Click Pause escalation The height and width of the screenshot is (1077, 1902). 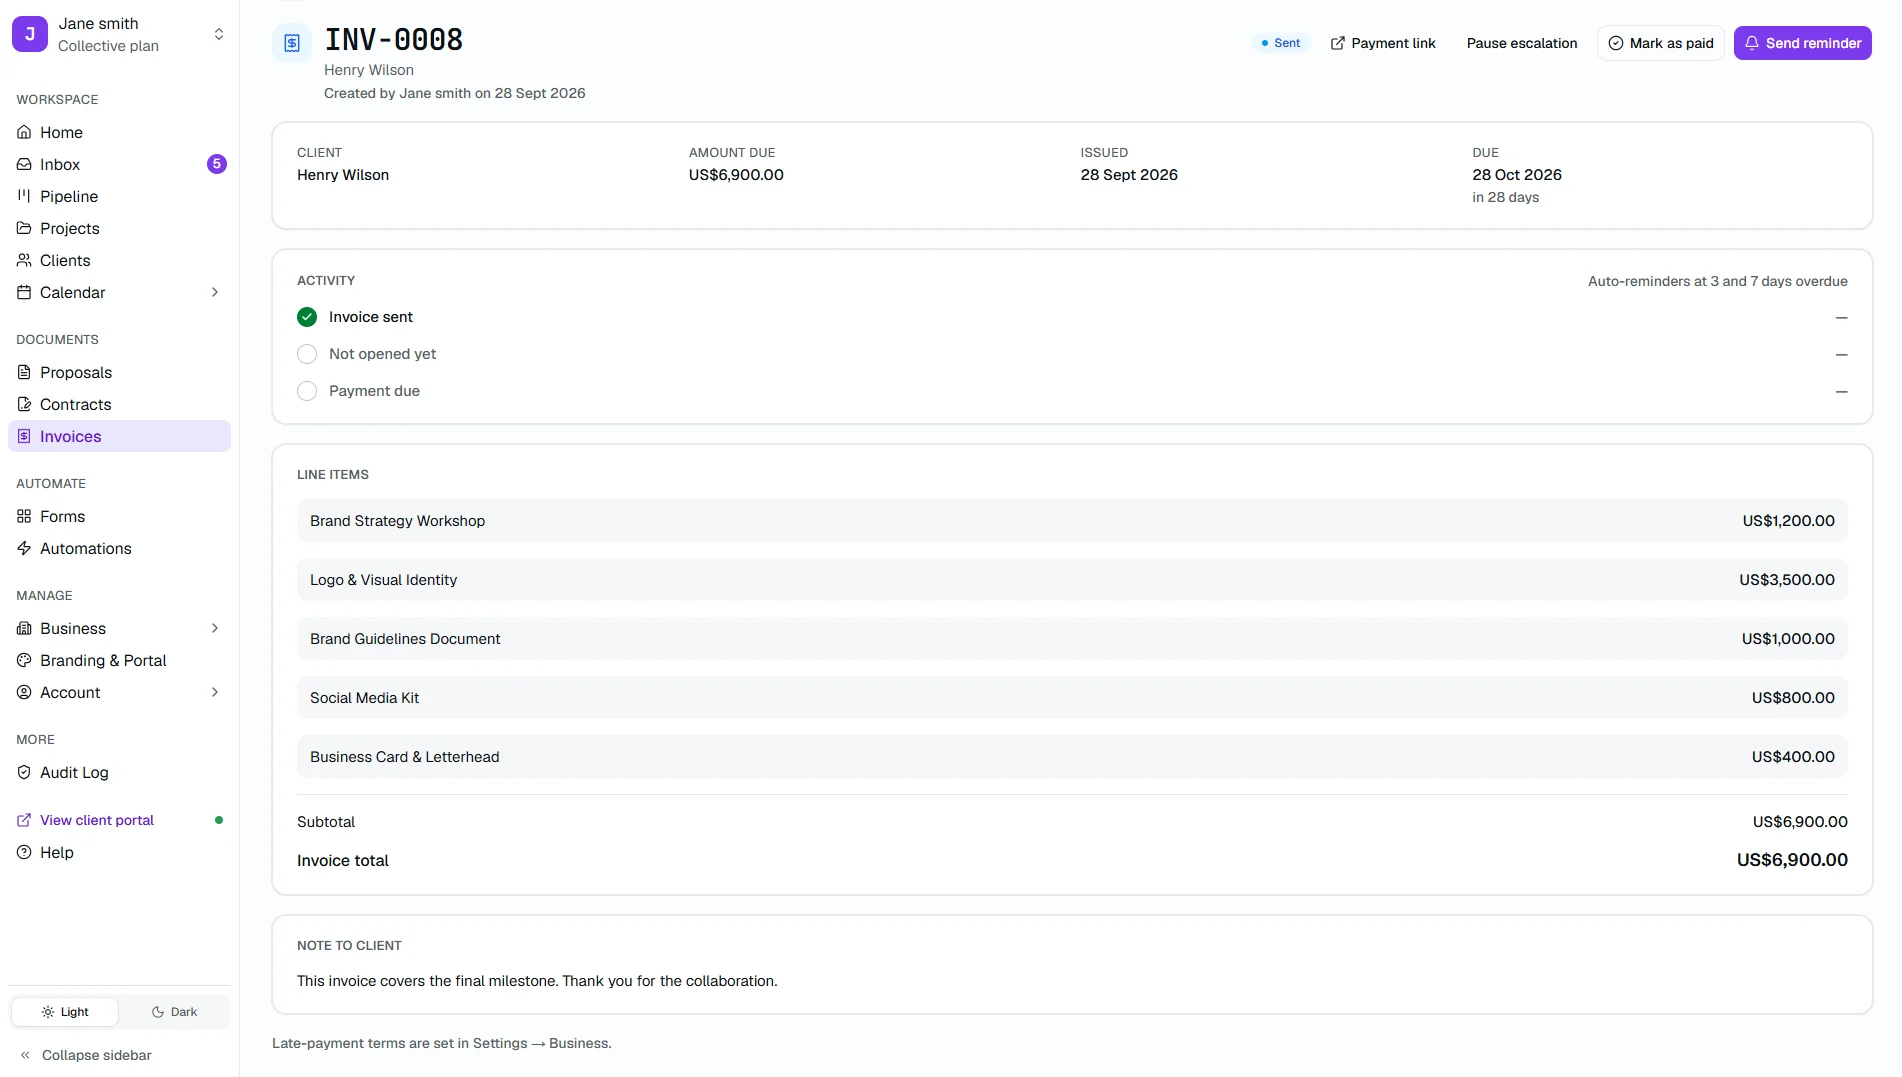click(x=1521, y=43)
